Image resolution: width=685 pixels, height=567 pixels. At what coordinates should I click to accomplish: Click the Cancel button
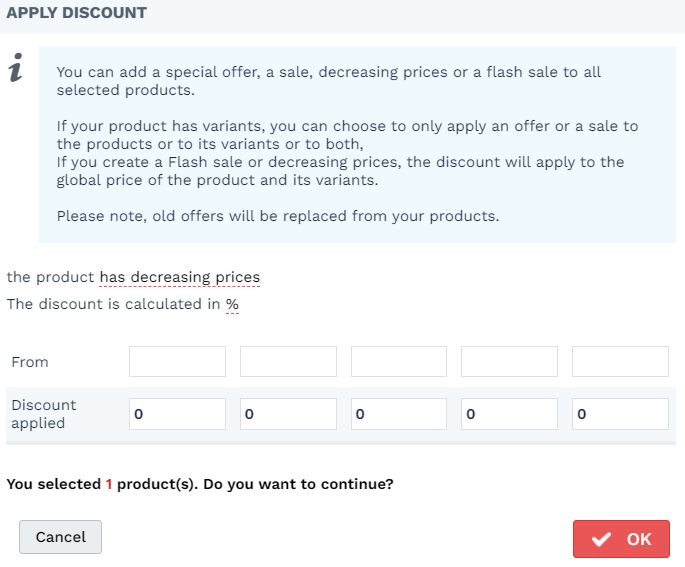coord(60,537)
